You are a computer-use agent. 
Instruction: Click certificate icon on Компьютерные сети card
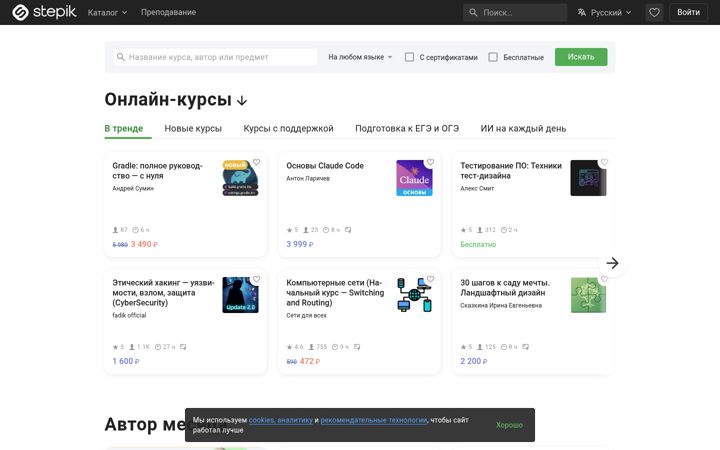[x=357, y=347]
